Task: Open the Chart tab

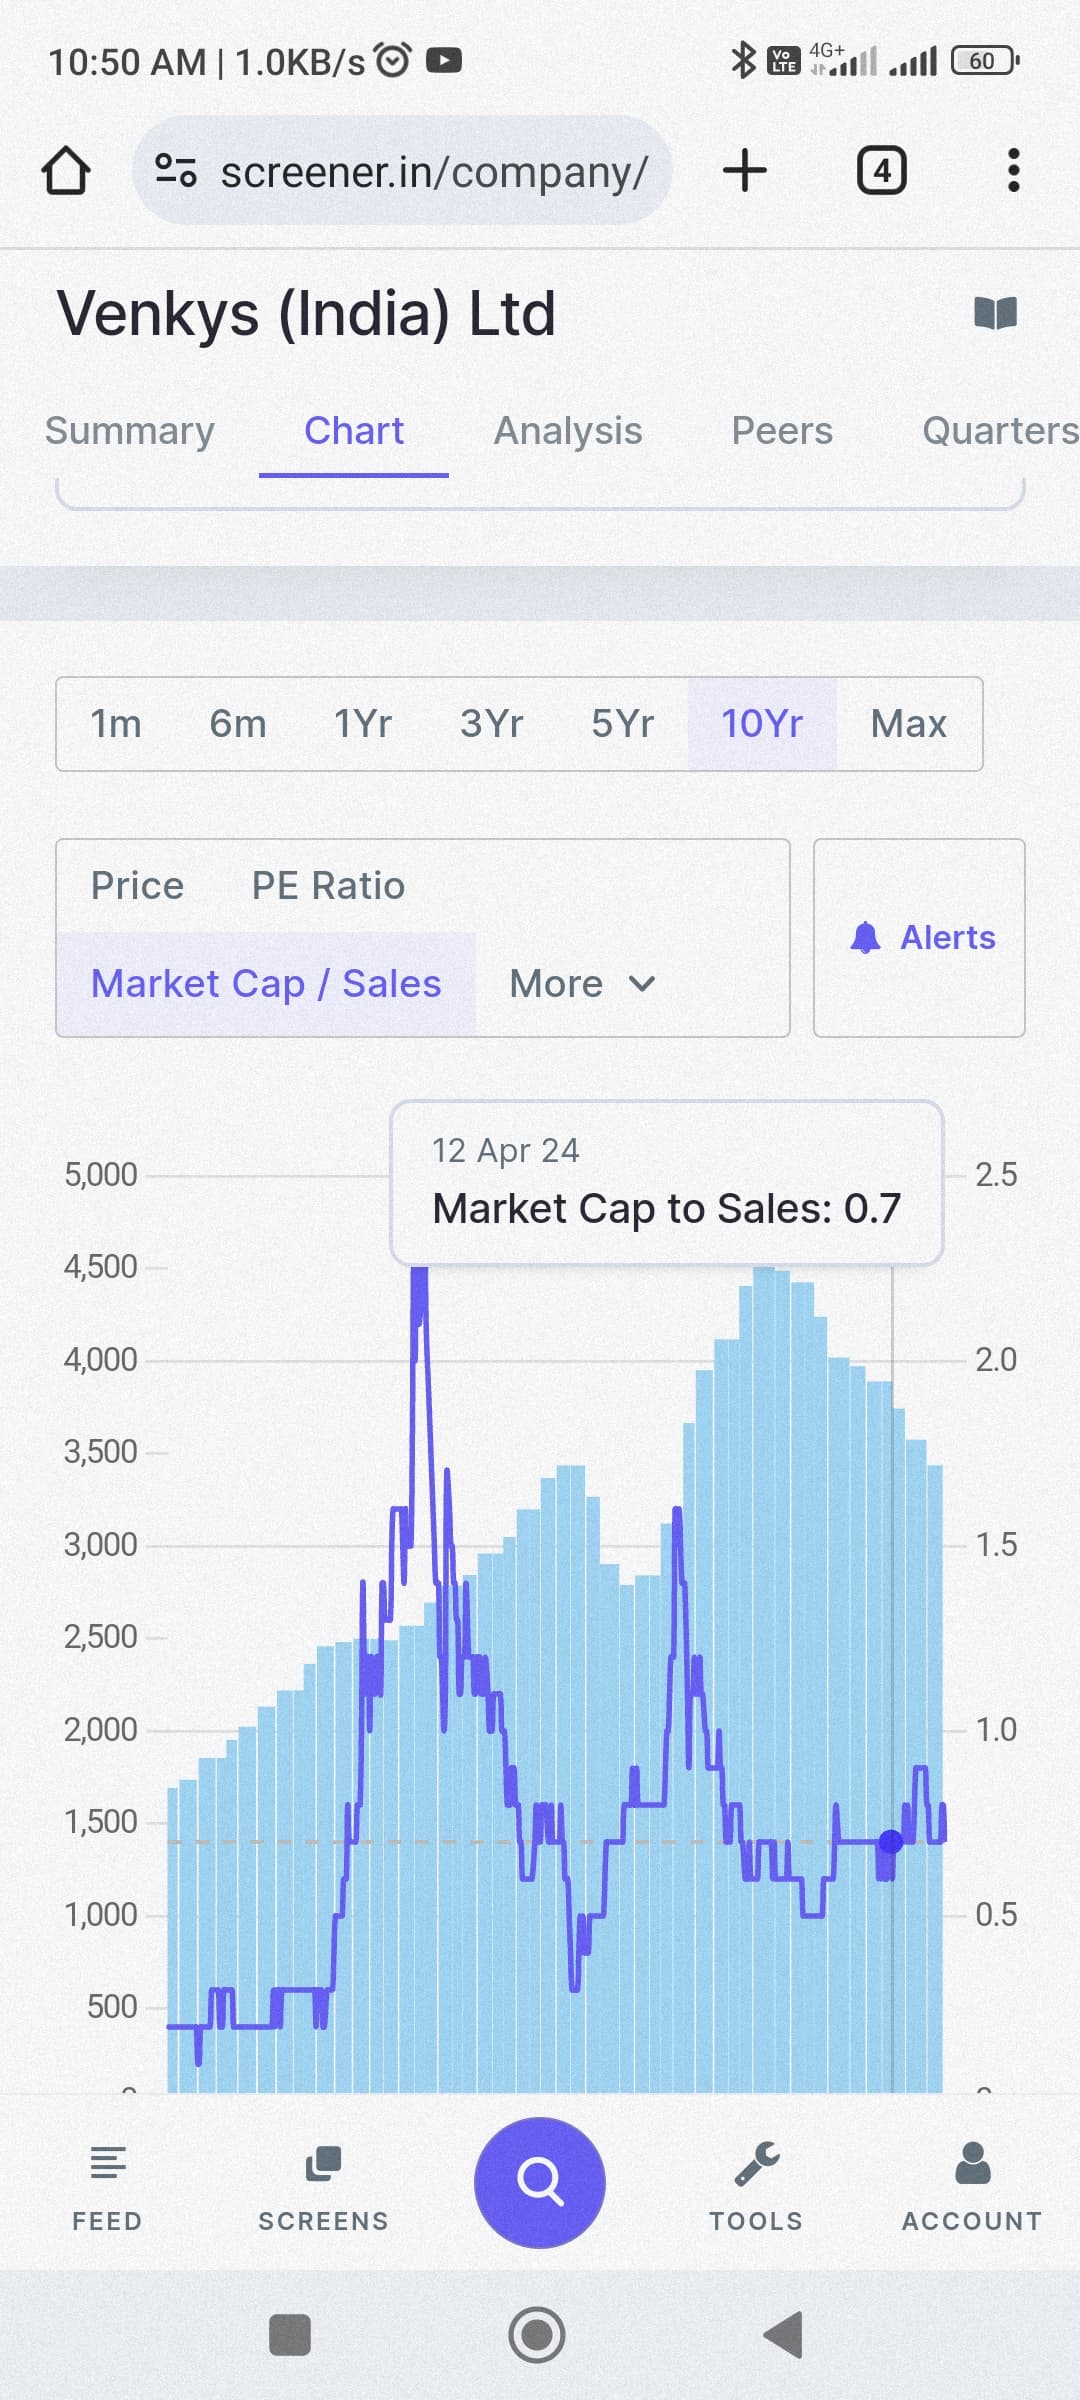Action: click(354, 431)
